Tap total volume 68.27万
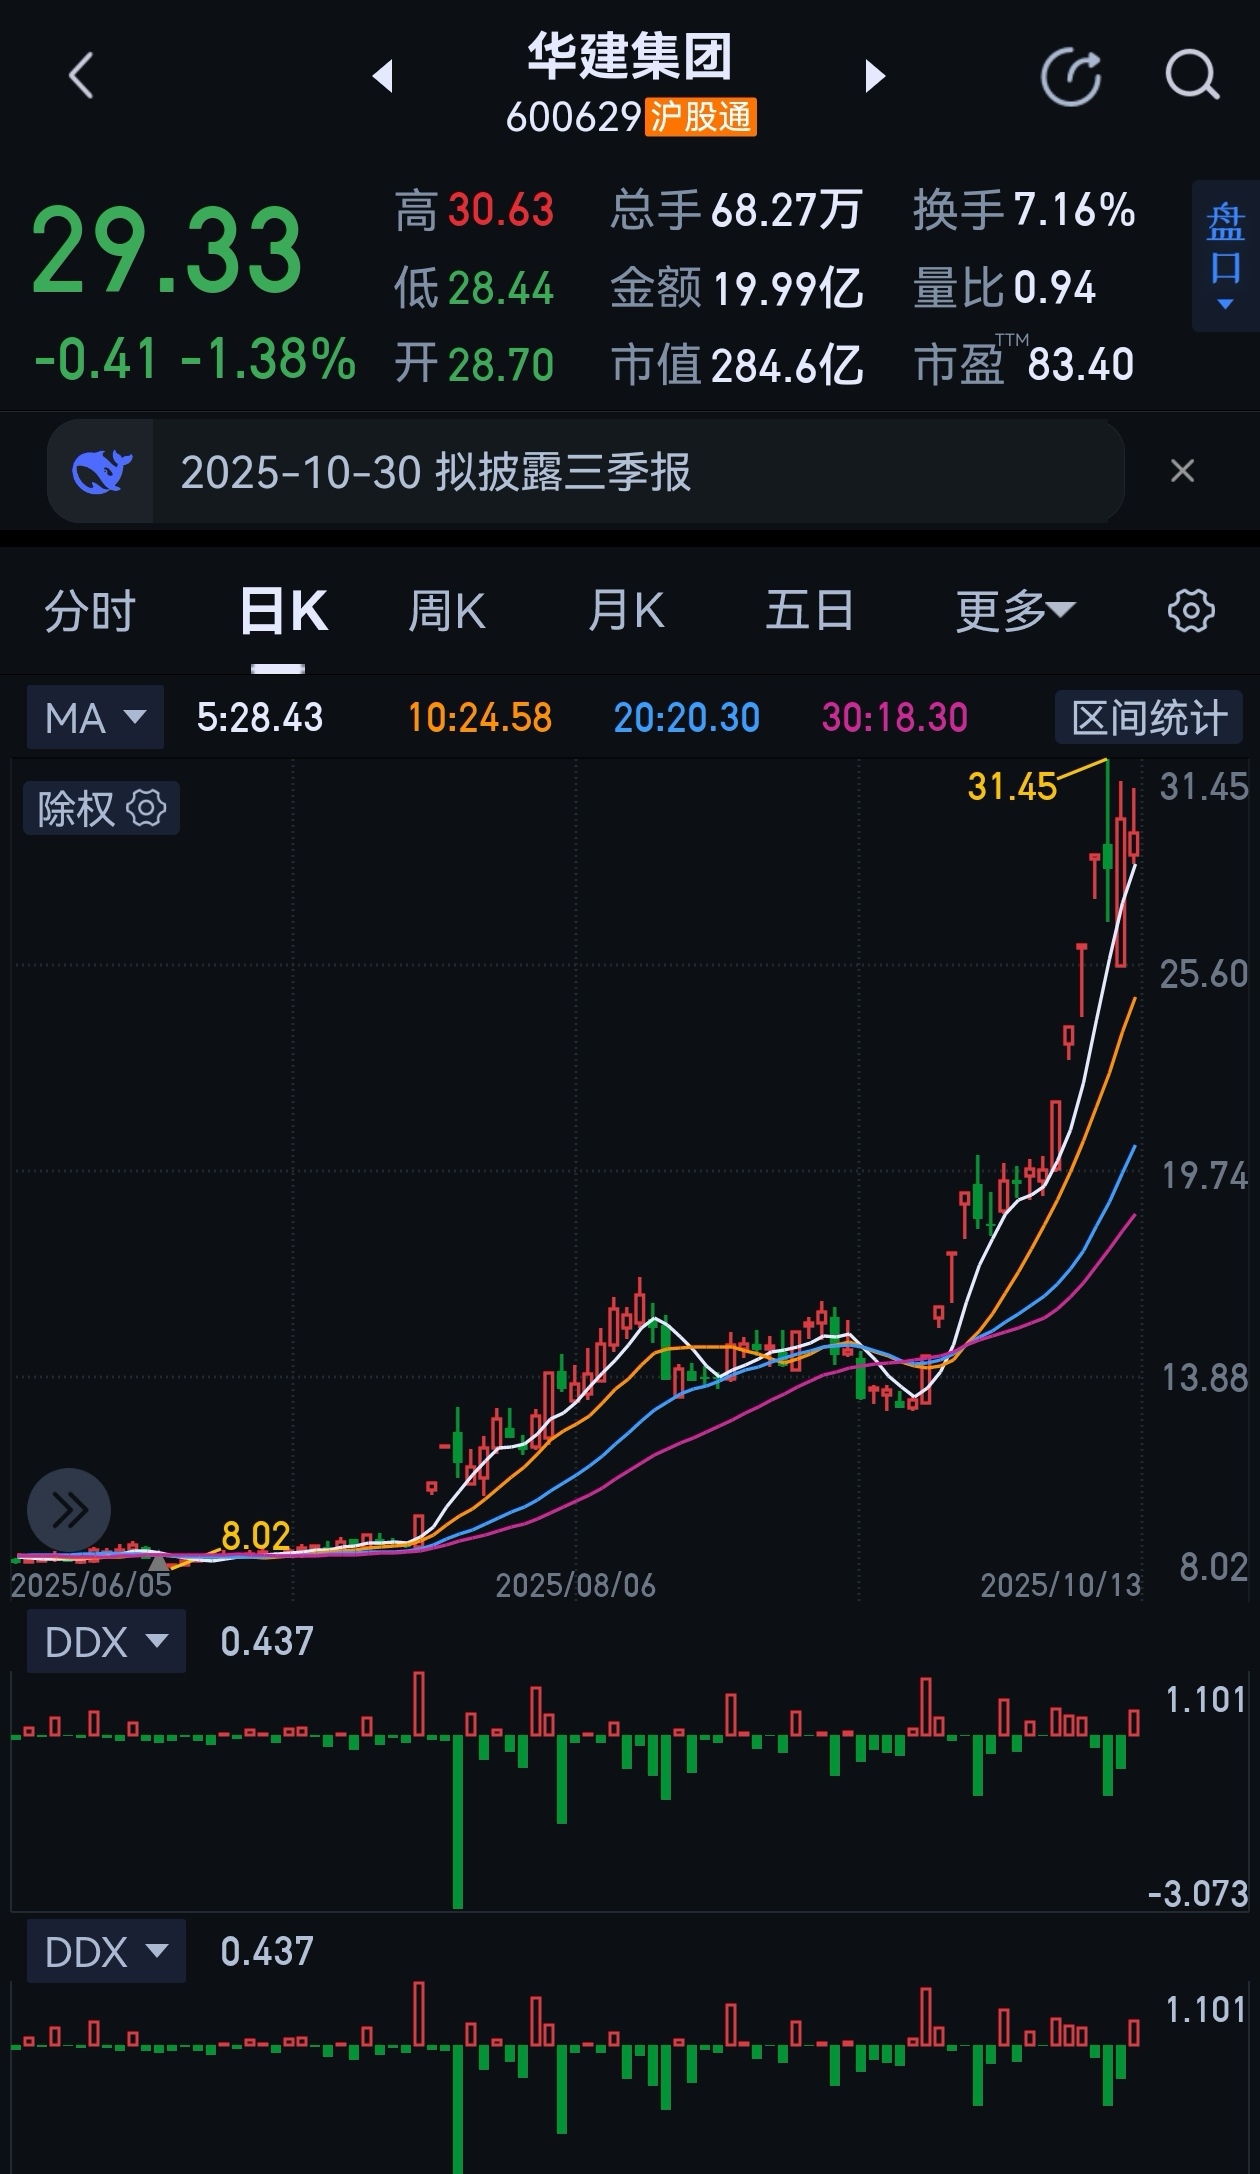This screenshot has width=1260, height=2174. (x=786, y=210)
